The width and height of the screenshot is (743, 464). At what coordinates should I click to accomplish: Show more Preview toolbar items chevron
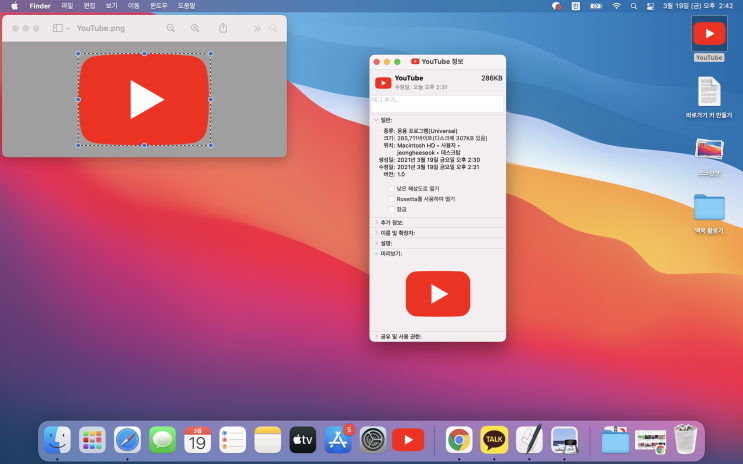257,28
